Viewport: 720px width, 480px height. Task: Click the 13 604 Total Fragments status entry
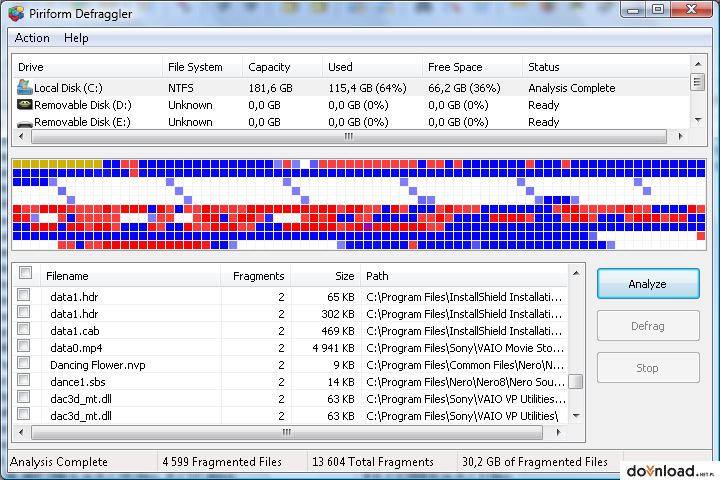pyautogui.click(x=373, y=462)
